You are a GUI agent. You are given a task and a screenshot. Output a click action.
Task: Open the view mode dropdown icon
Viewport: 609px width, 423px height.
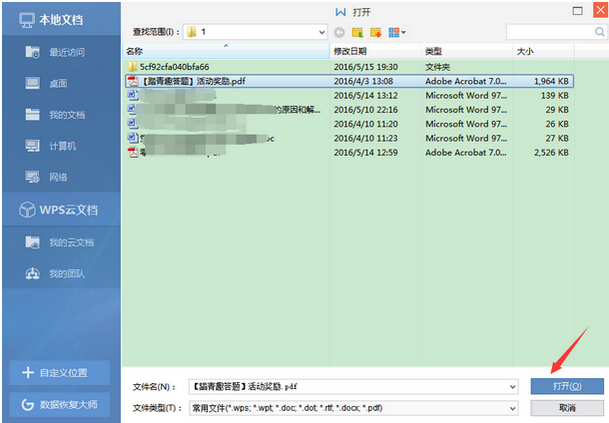[397, 32]
